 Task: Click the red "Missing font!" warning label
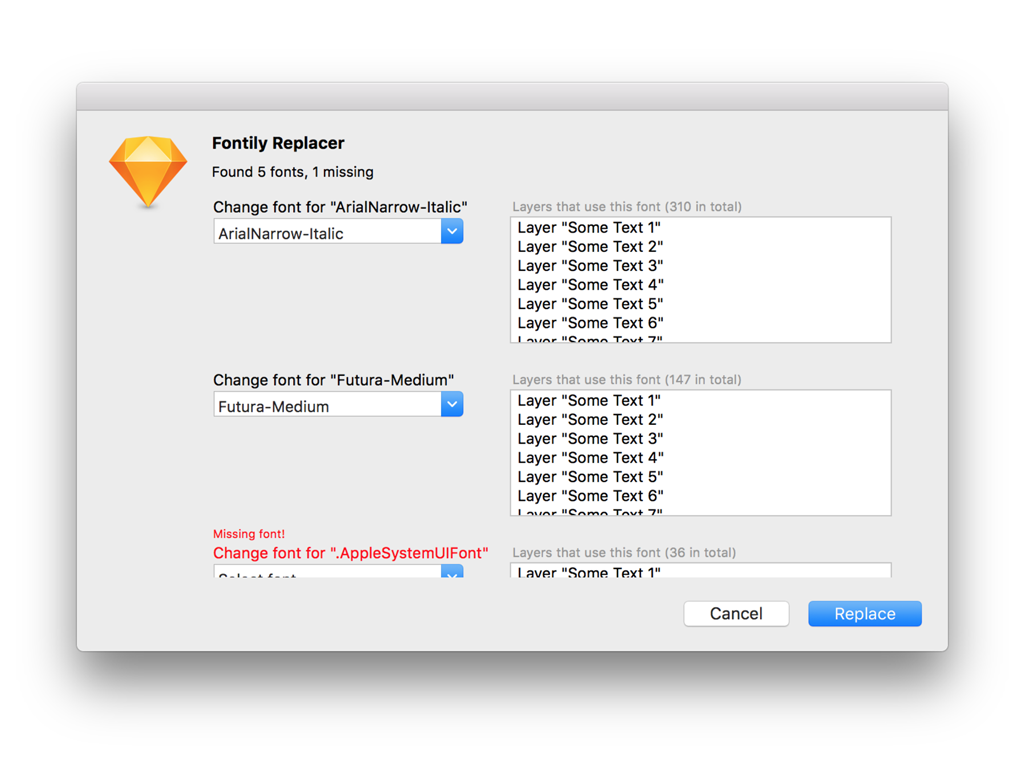click(249, 534)
